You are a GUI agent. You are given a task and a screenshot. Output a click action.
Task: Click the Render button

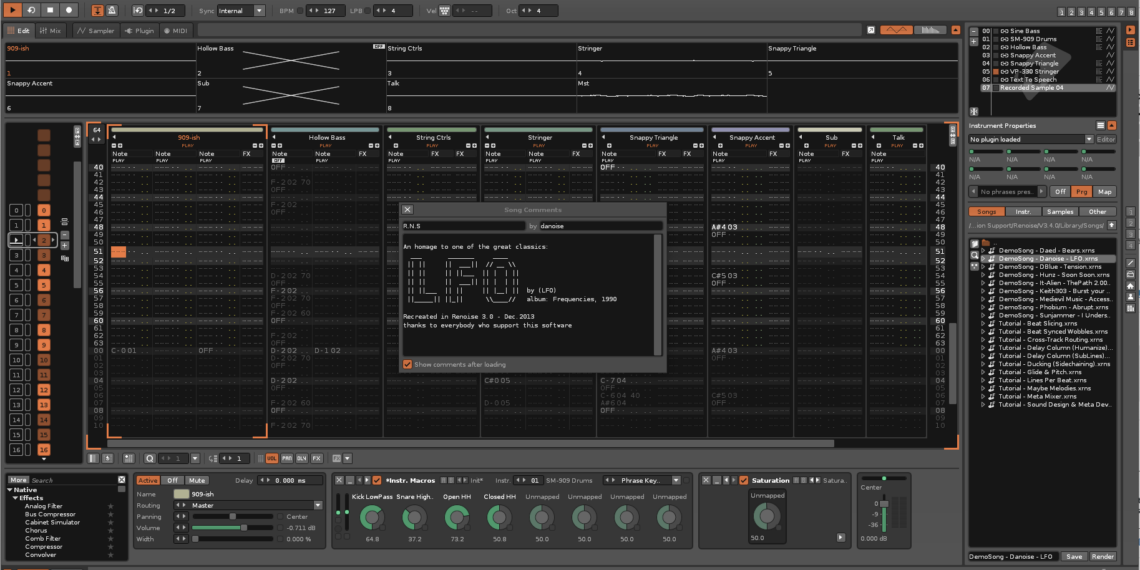(1103, 556)
